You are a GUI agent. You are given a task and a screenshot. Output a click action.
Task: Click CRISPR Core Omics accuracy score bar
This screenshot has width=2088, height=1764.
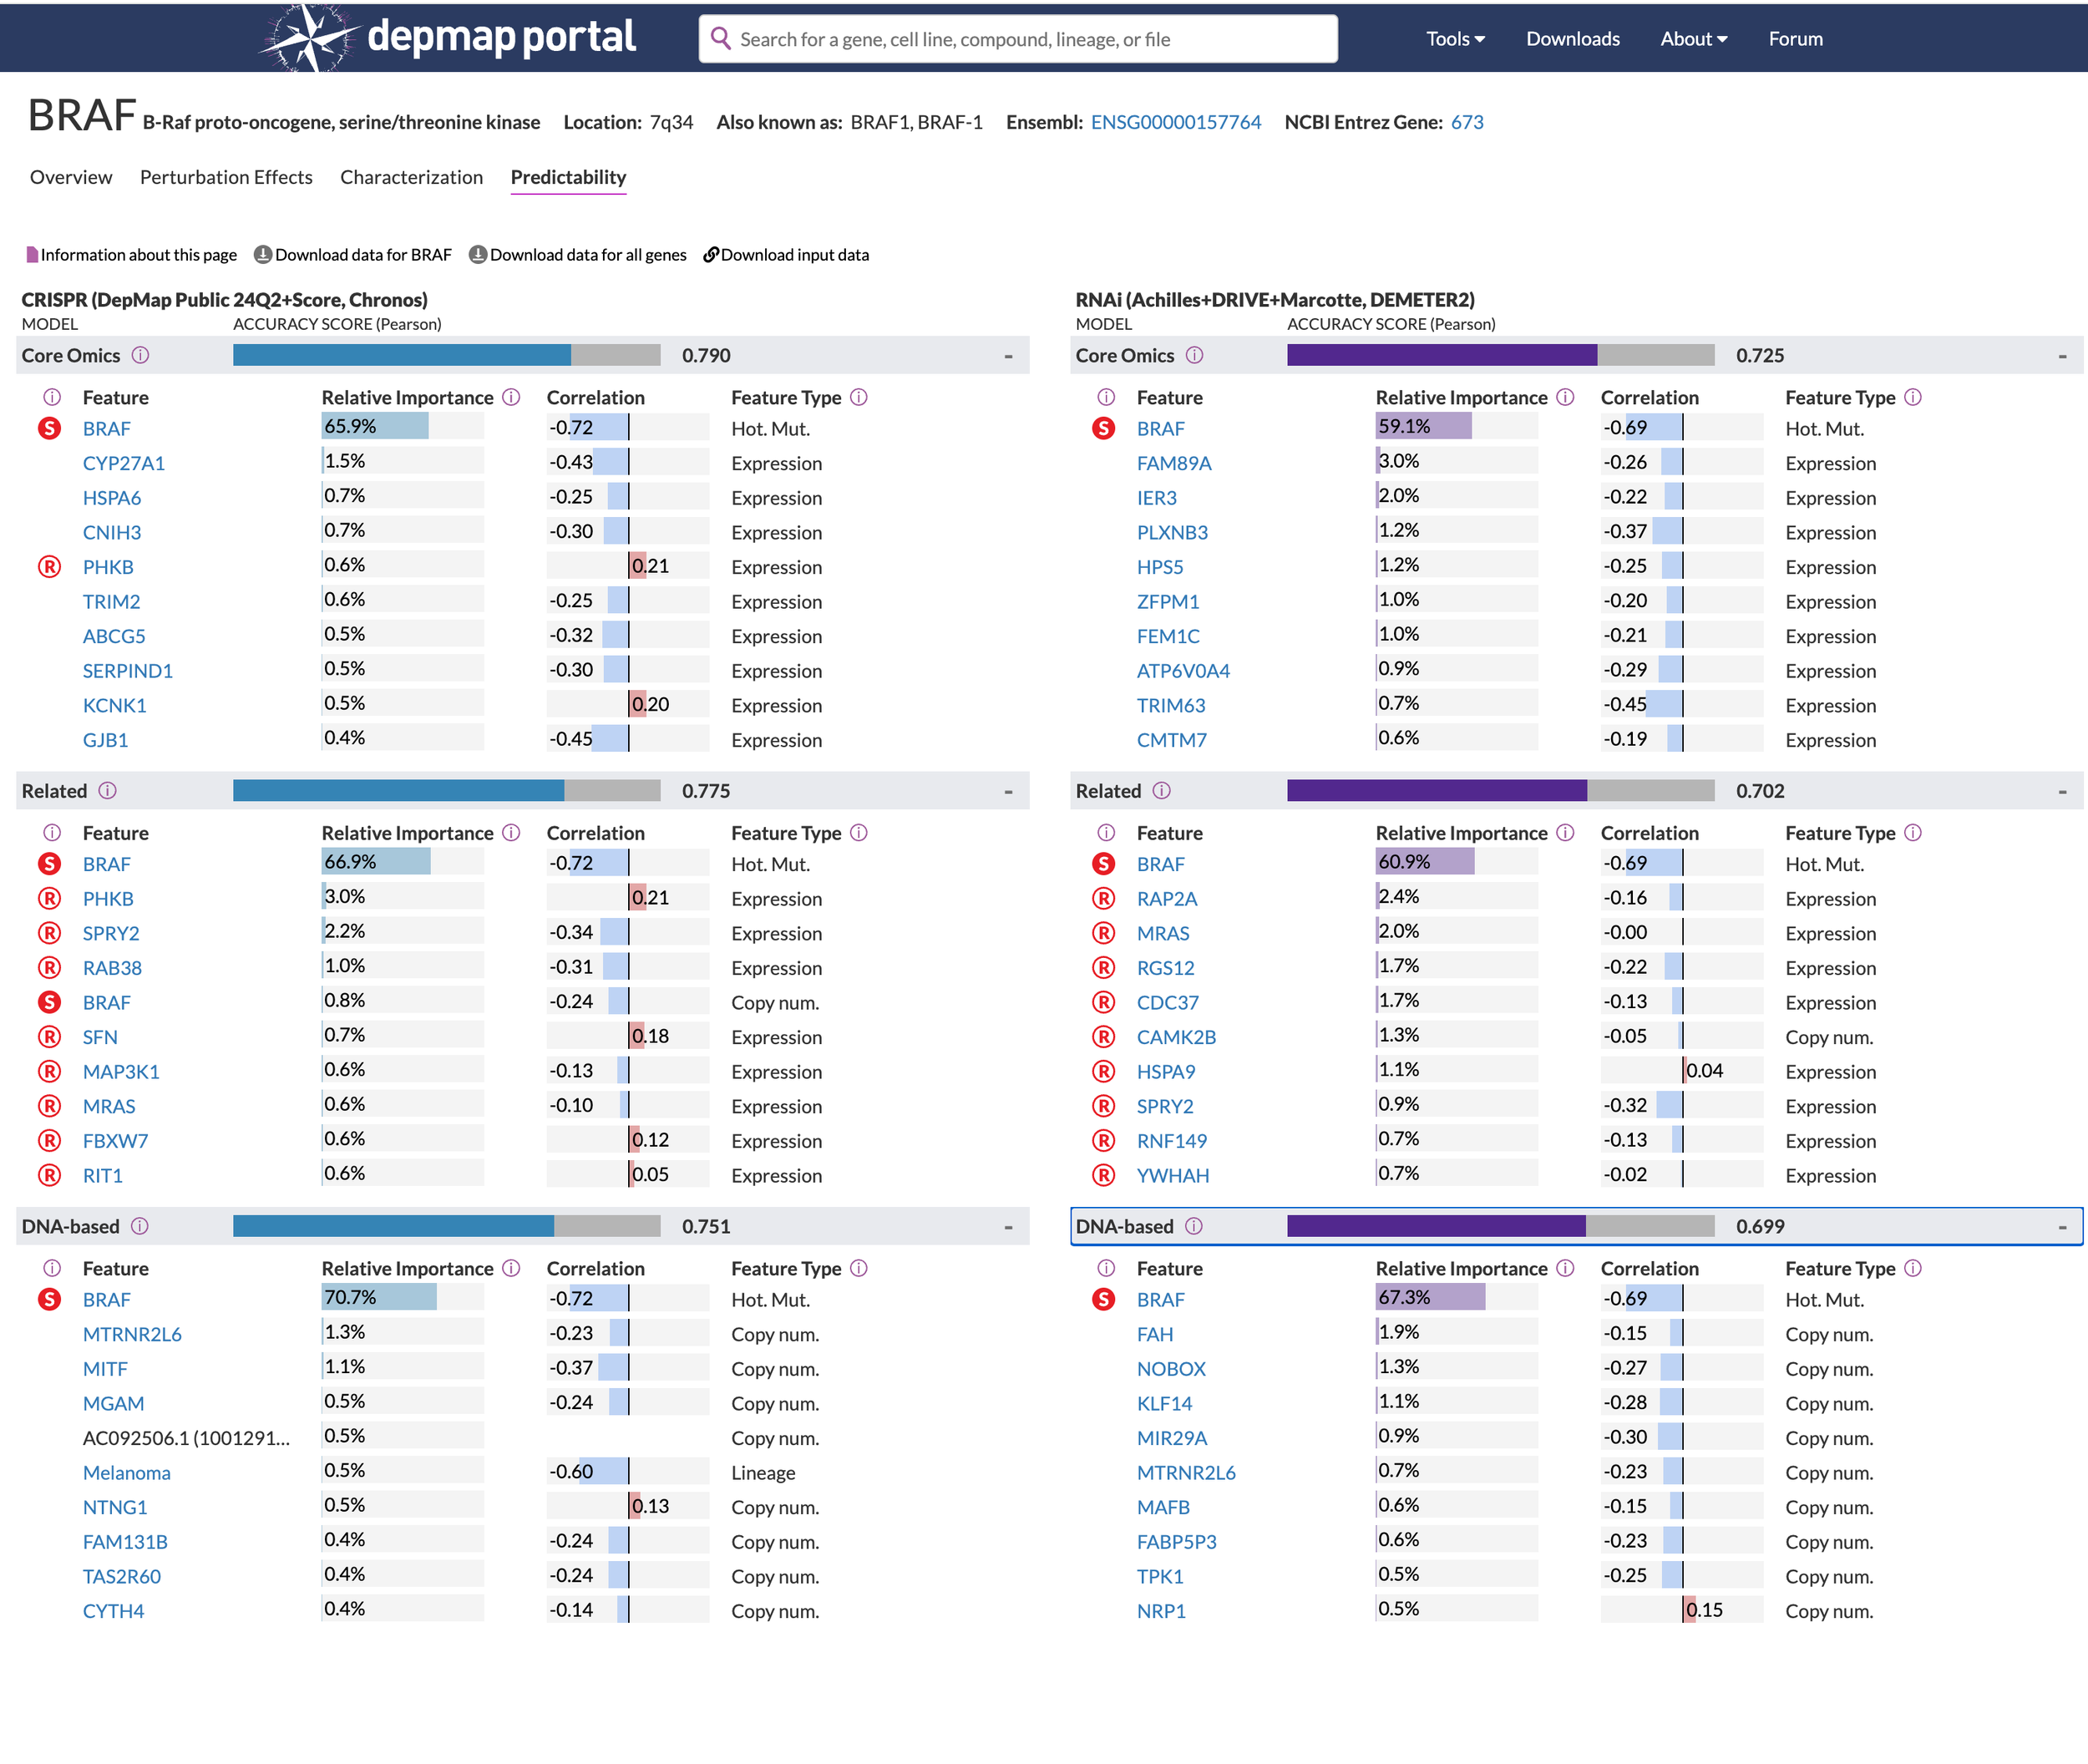tap(446, 355)
